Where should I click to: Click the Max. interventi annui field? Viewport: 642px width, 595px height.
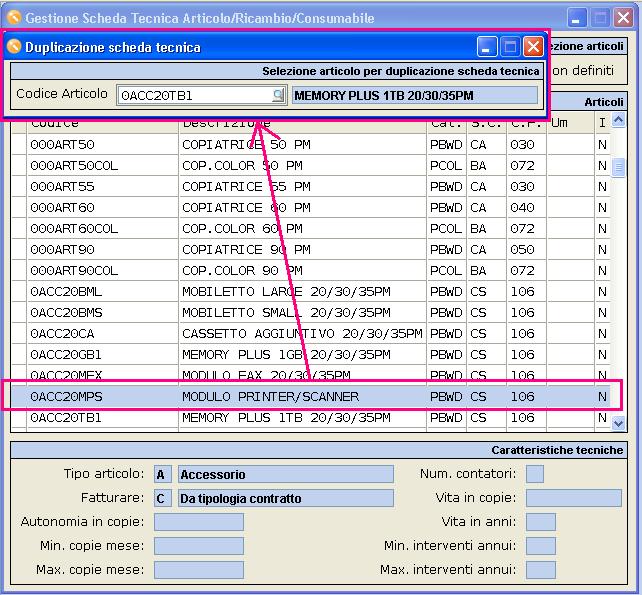[541, 570]
